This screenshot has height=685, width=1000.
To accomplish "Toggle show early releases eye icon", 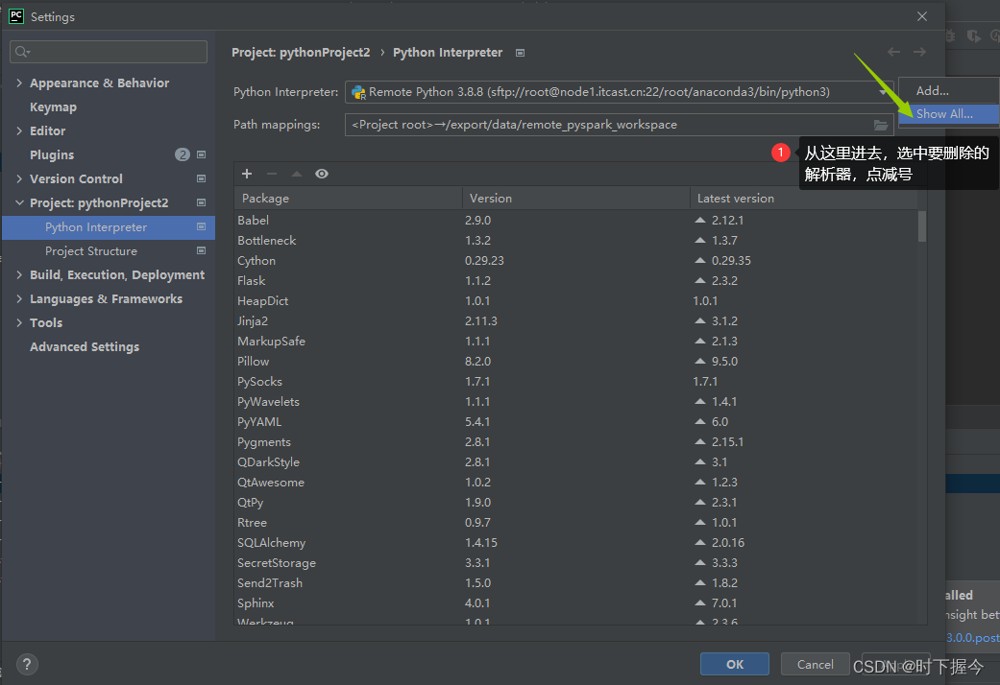I will click(x=321, y=173).
